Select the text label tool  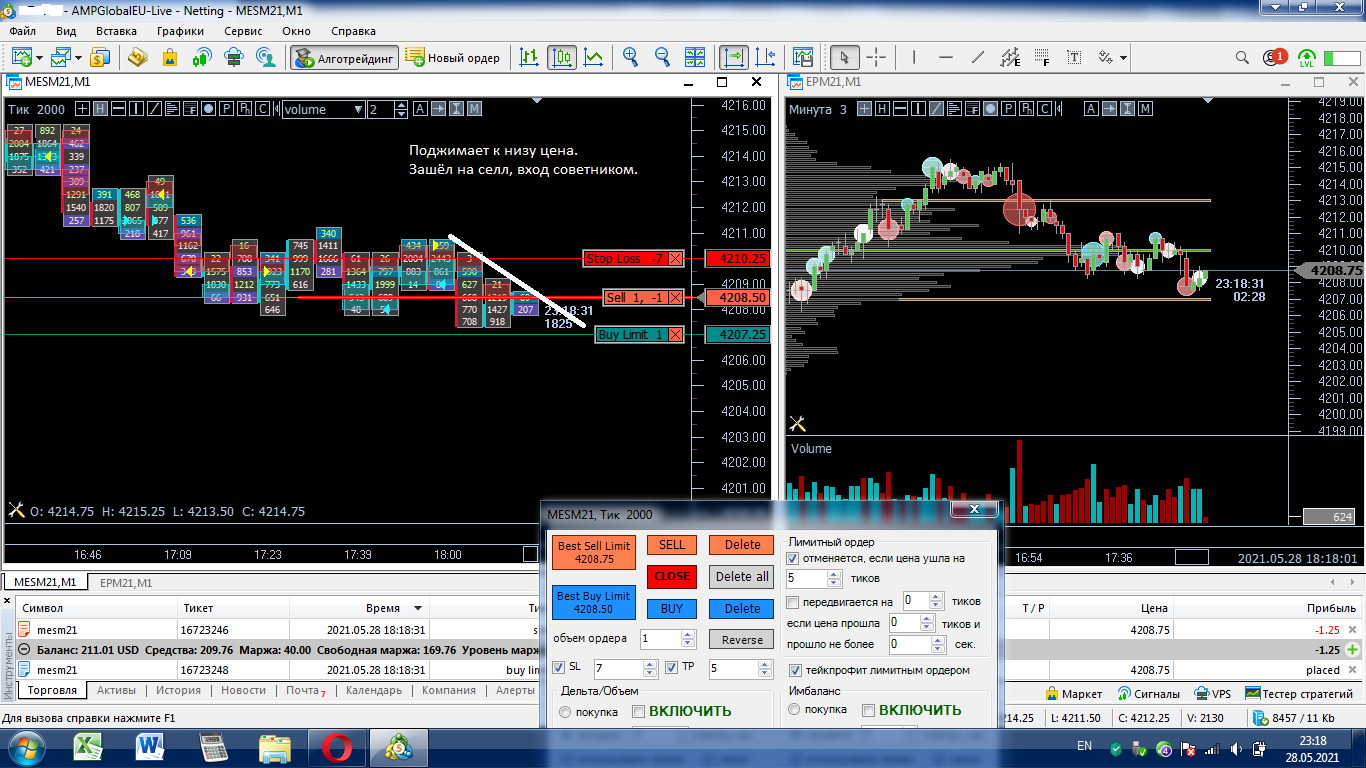[1074, 57]
